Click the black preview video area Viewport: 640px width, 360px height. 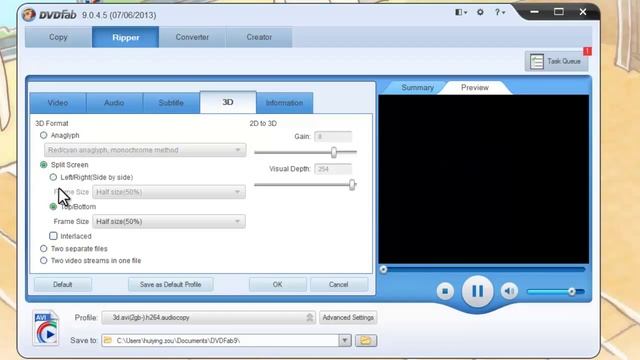[484, 179]
